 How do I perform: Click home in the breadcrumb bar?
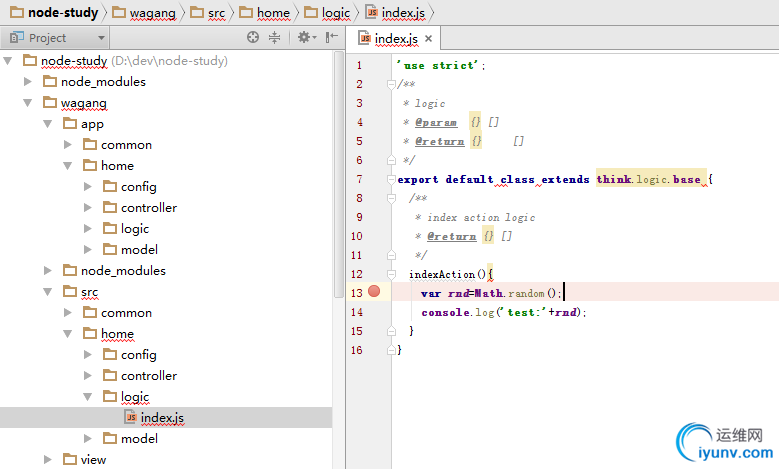coord(264,12)
